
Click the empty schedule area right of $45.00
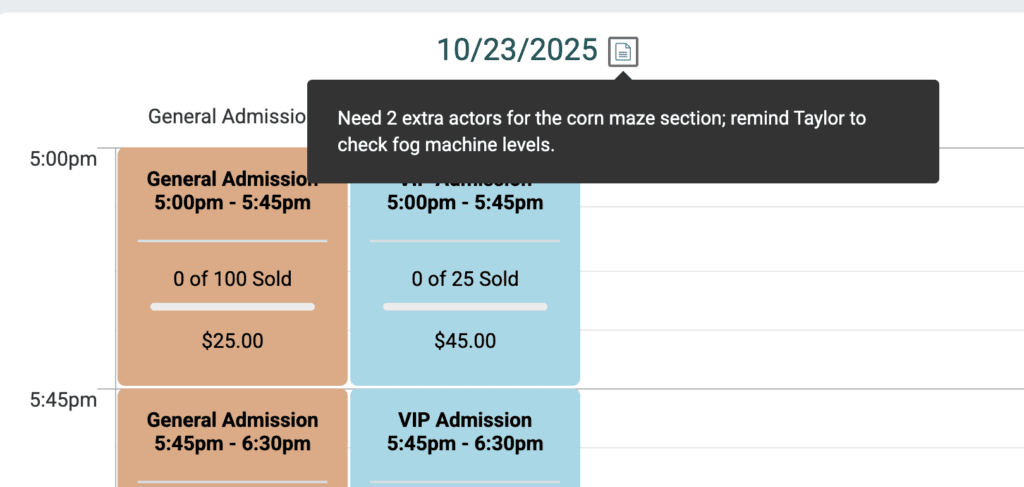(800, 340)
